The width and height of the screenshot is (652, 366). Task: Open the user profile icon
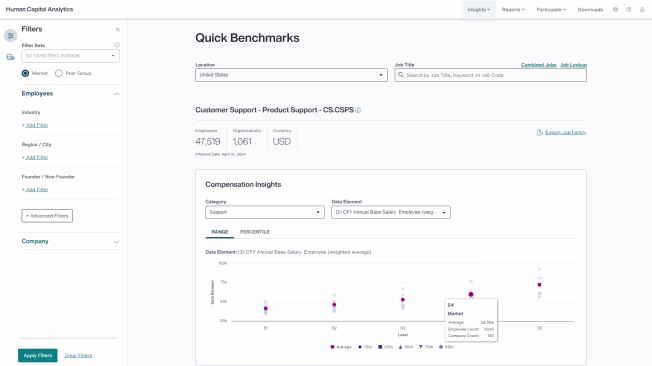click(642, 10)
